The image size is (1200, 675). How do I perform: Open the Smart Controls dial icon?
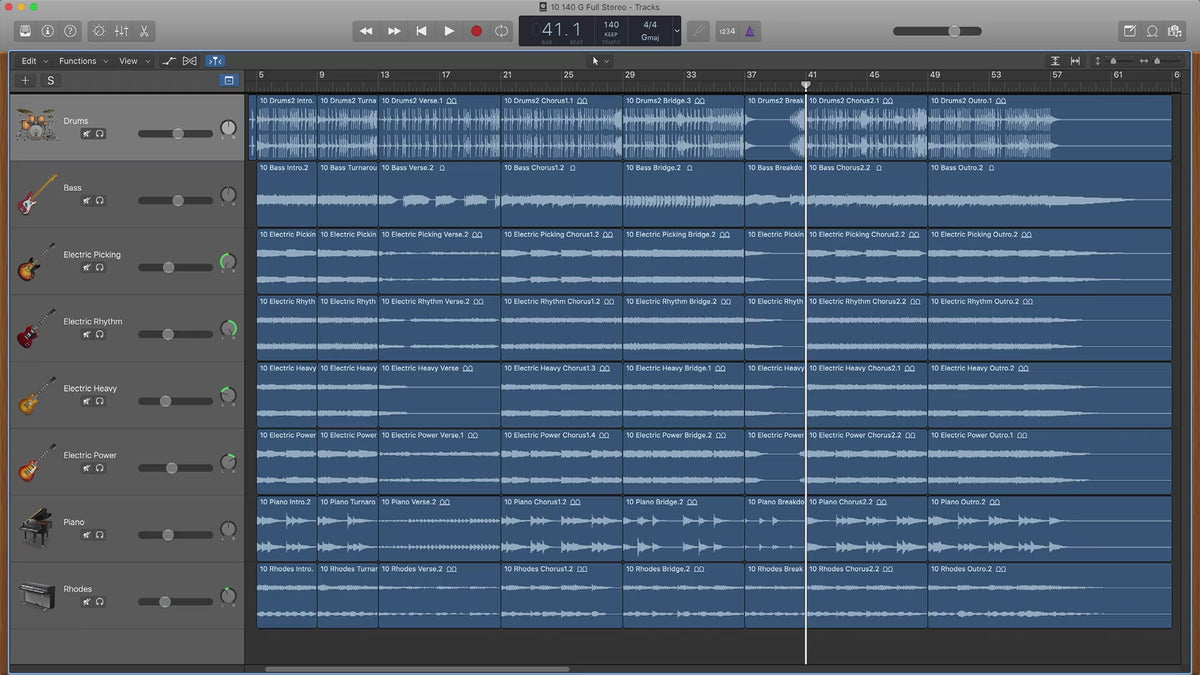(98, 31)
